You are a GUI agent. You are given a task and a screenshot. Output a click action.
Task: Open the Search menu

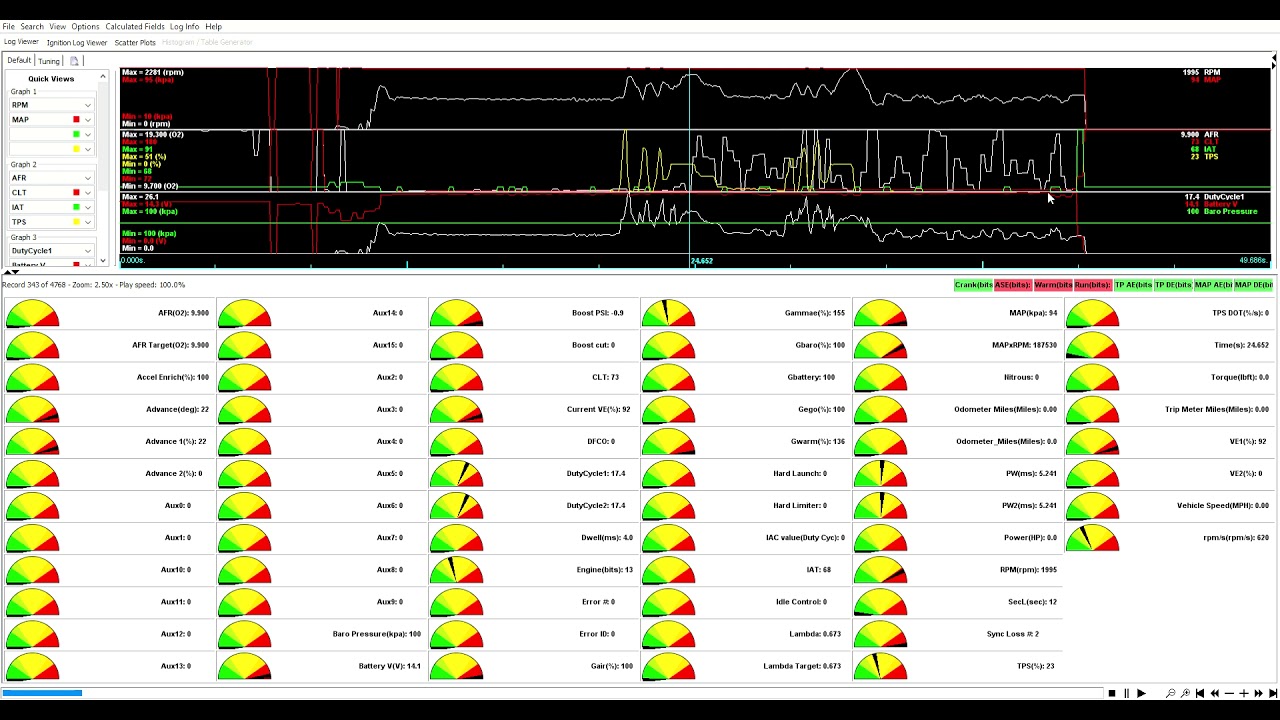coord(32,27)
